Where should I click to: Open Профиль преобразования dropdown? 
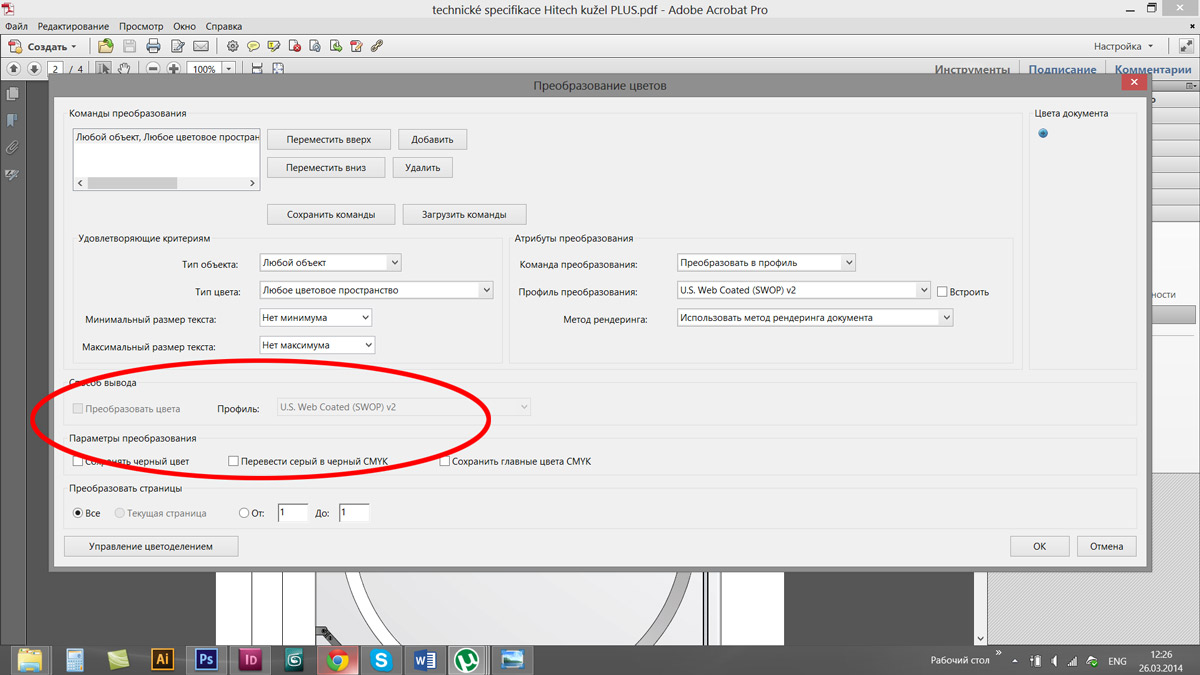pos(804,291)
